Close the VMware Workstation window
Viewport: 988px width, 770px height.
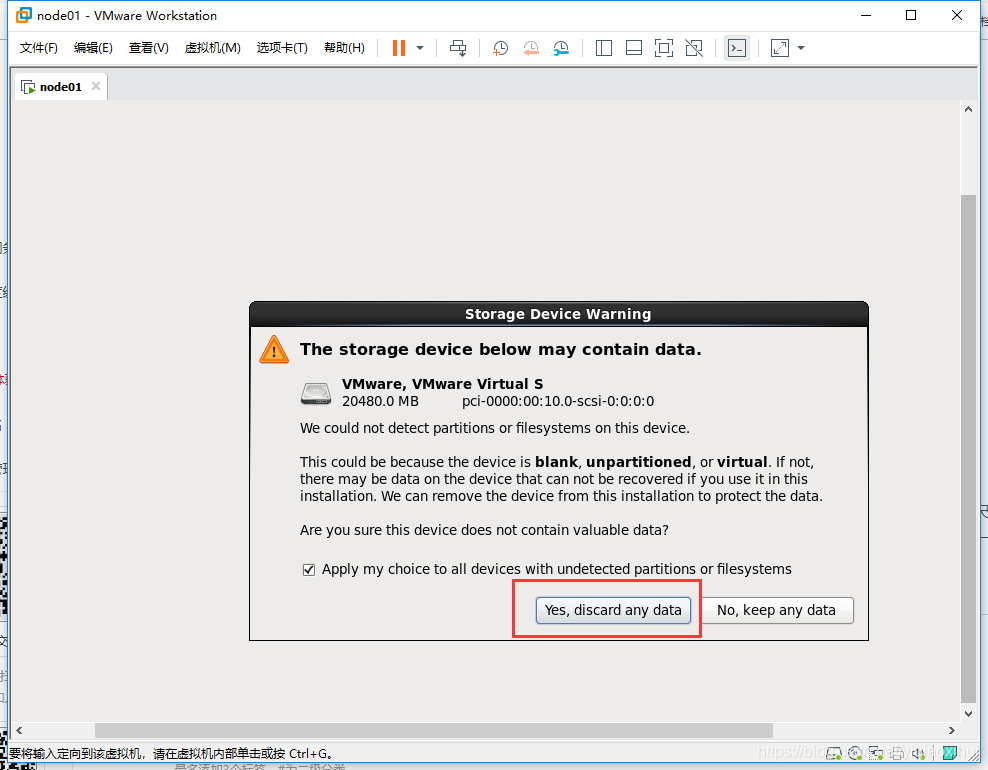(x=956, y=15)
